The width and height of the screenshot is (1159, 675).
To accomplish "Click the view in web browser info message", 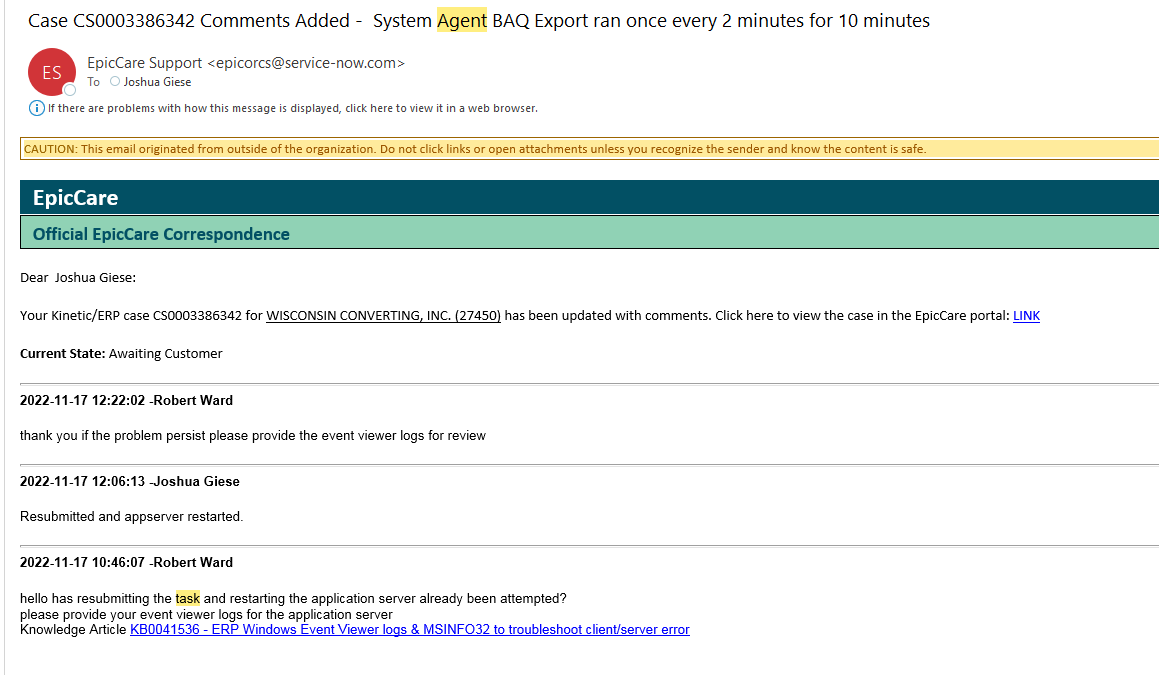I will [293, 109].
